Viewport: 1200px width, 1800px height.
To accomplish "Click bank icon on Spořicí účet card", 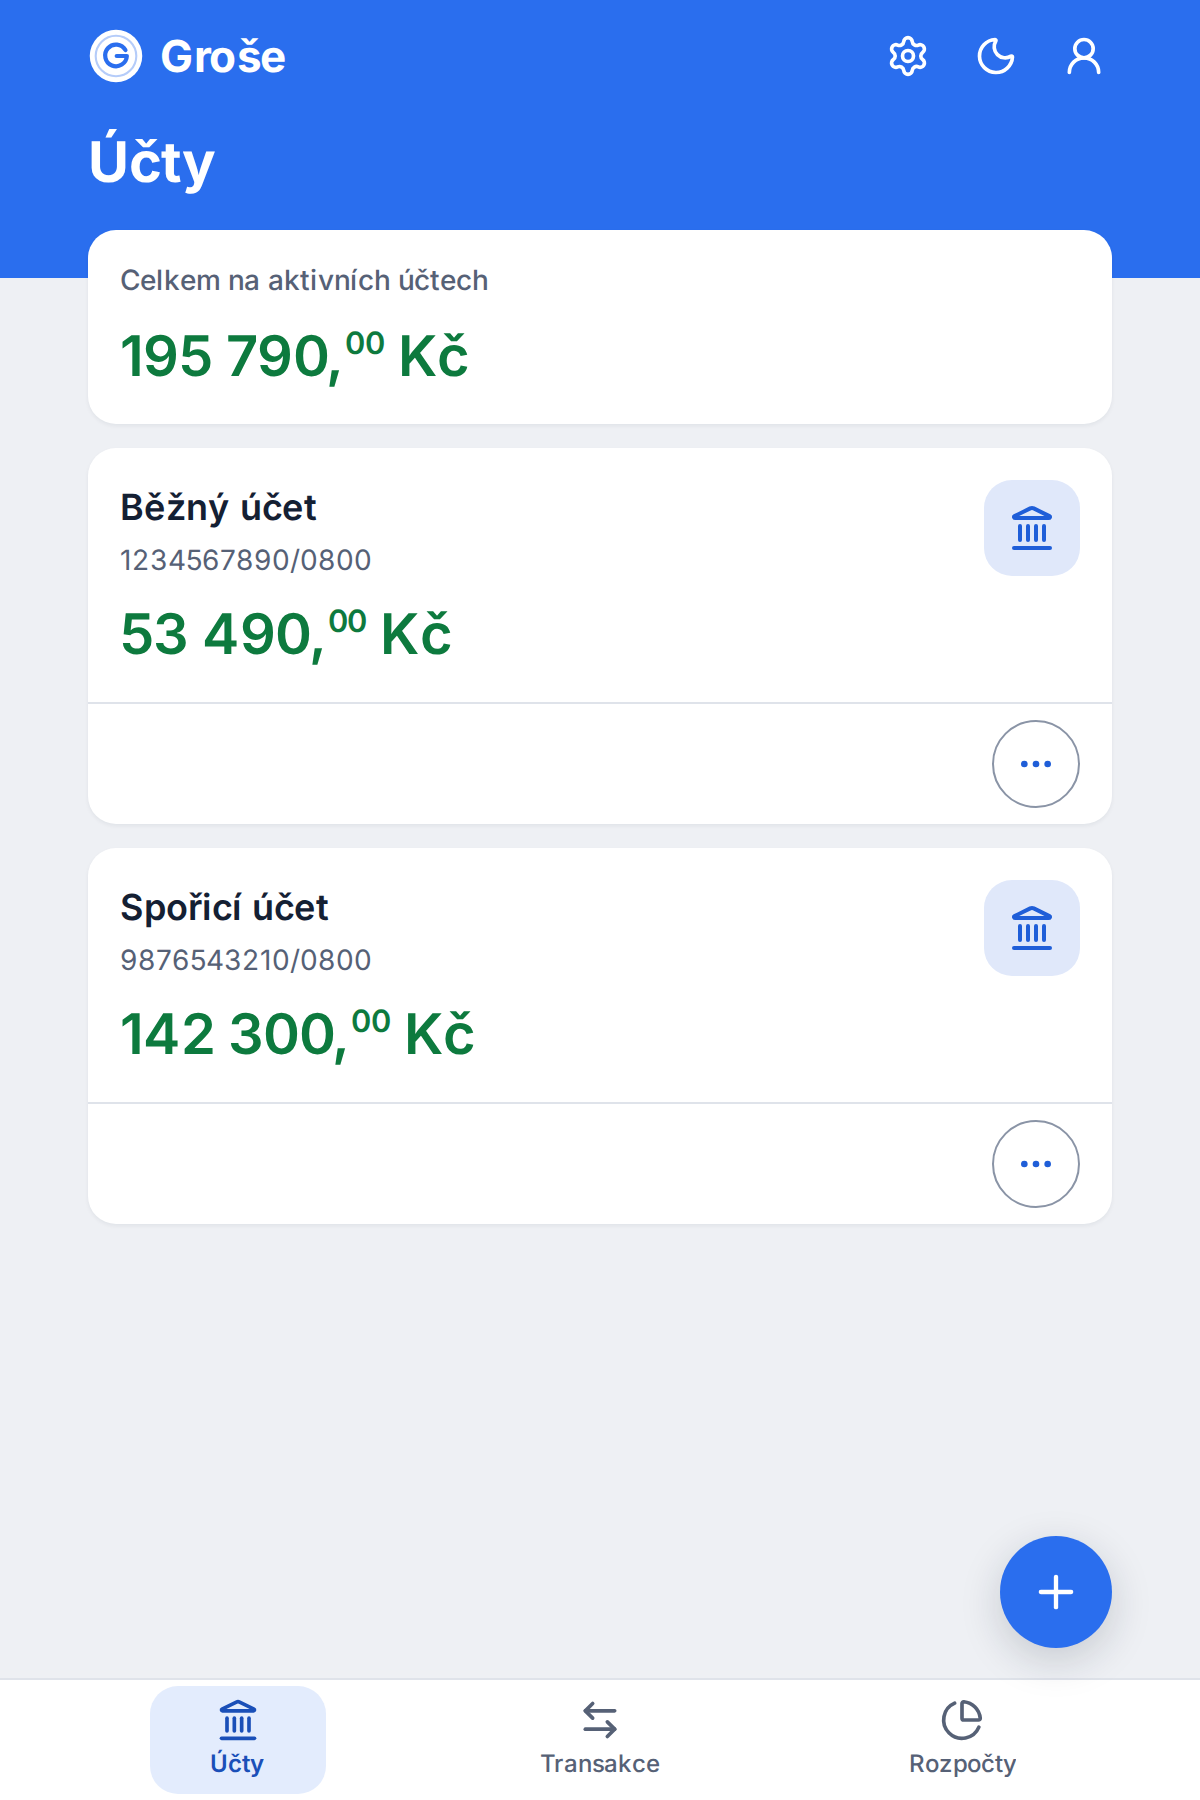I will (1032, 928).
